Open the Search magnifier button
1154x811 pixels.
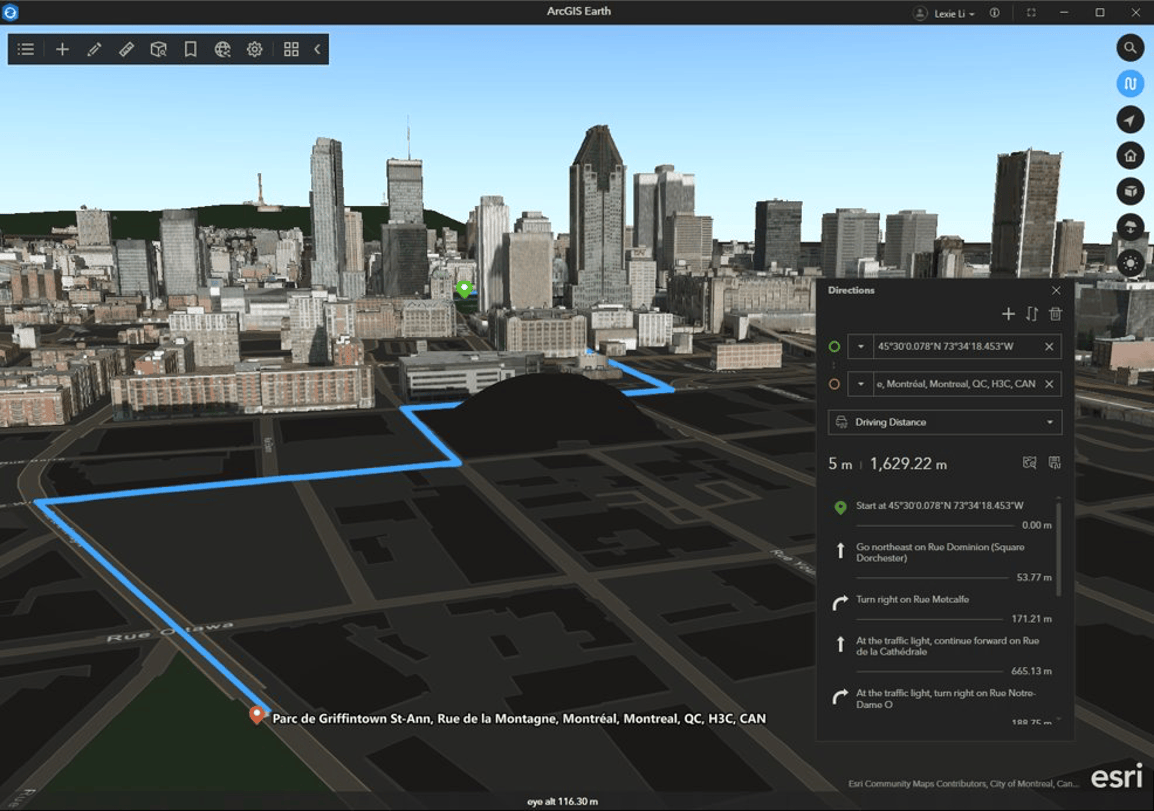1130,48
